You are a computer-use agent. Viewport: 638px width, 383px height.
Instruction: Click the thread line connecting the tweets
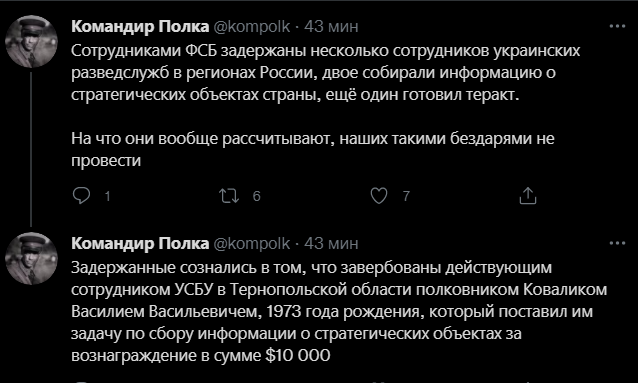(x=31, y=149)
